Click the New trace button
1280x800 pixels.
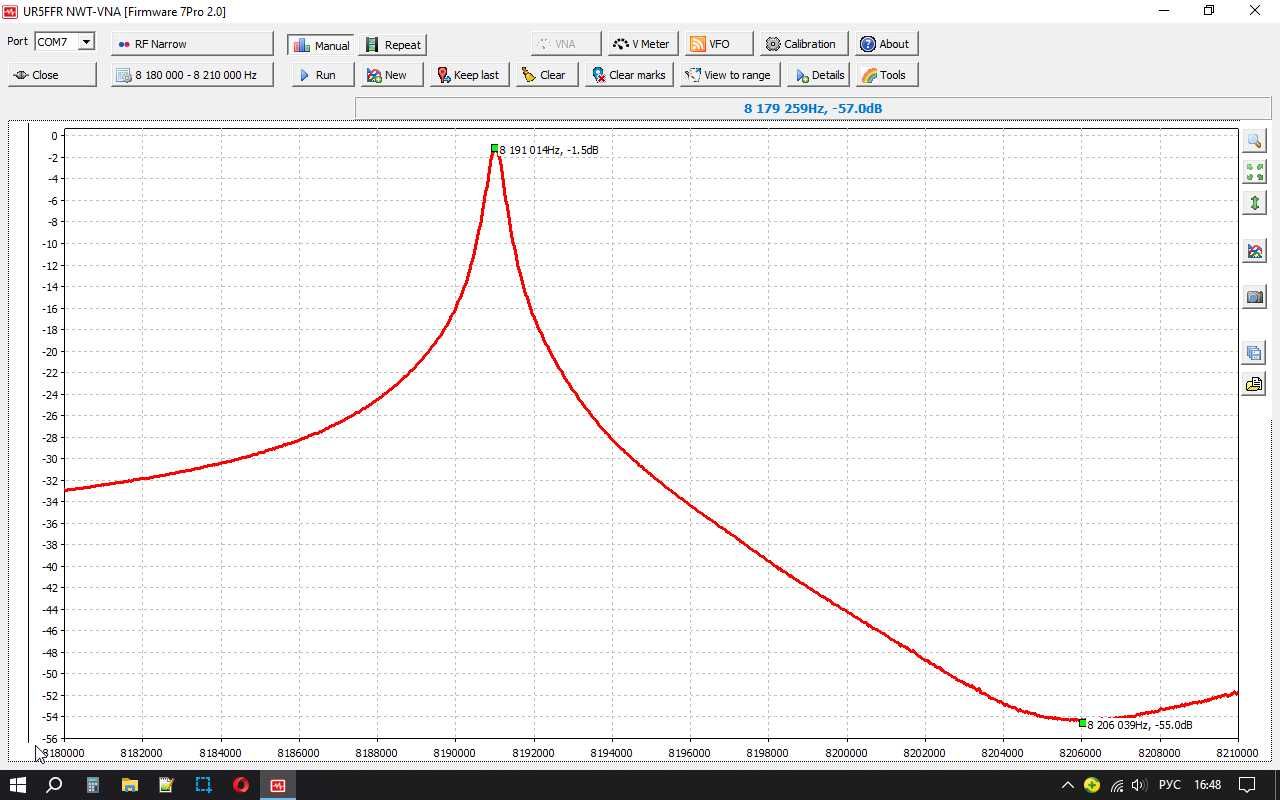coord(391,75)
